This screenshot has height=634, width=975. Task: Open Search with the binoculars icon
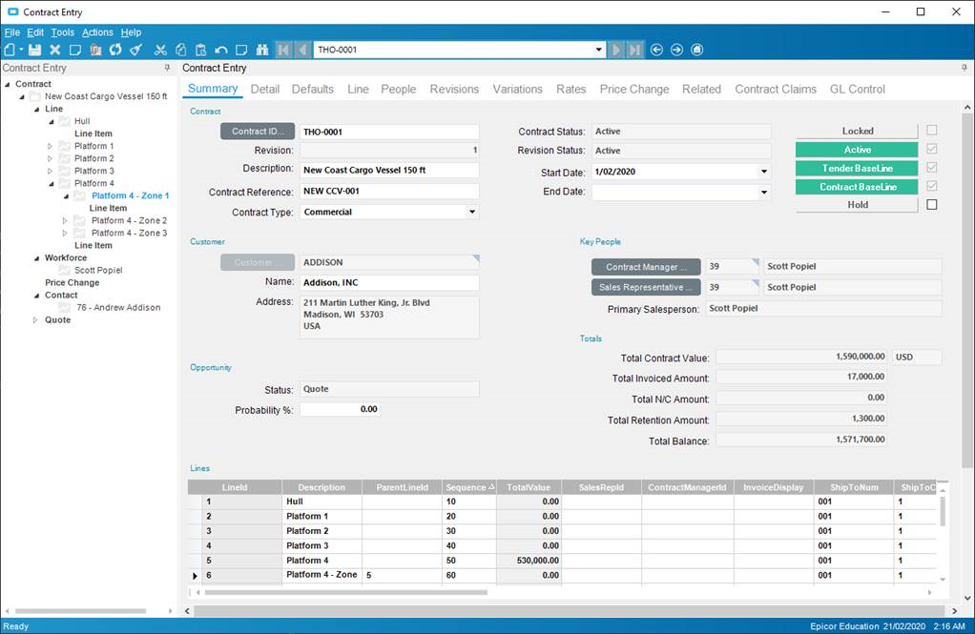pyautogui.click(x=262, y=50)
